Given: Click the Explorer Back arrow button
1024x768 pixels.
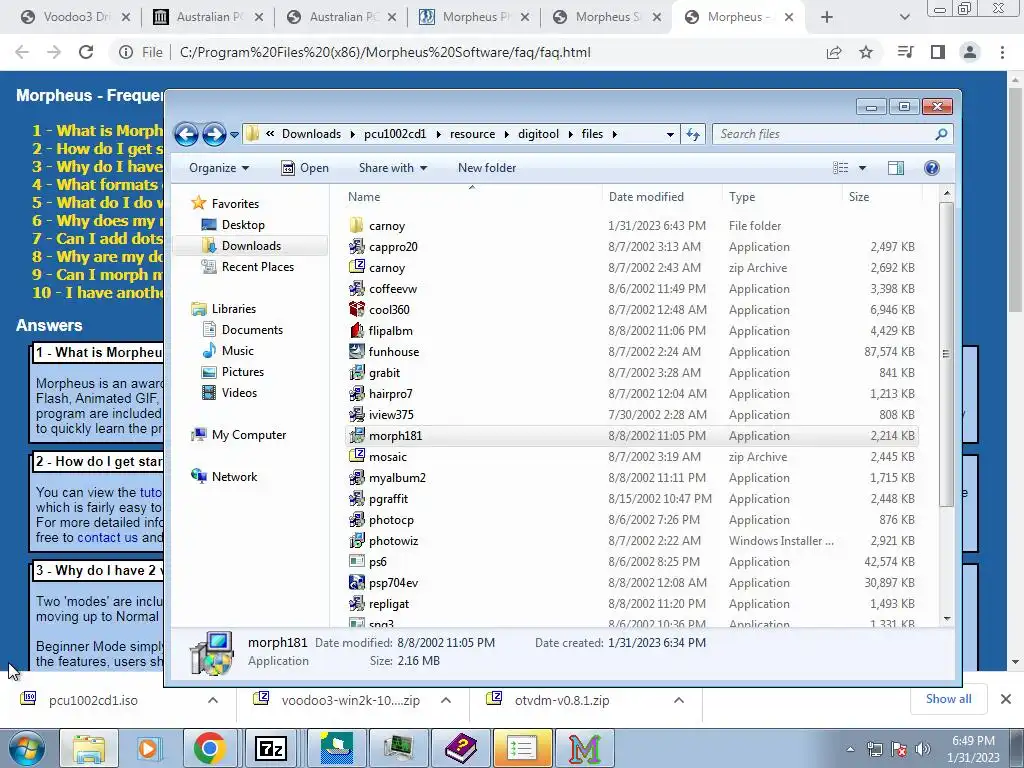Looking at the screenshot, I should pyautogui.click(x=186, y=135).
